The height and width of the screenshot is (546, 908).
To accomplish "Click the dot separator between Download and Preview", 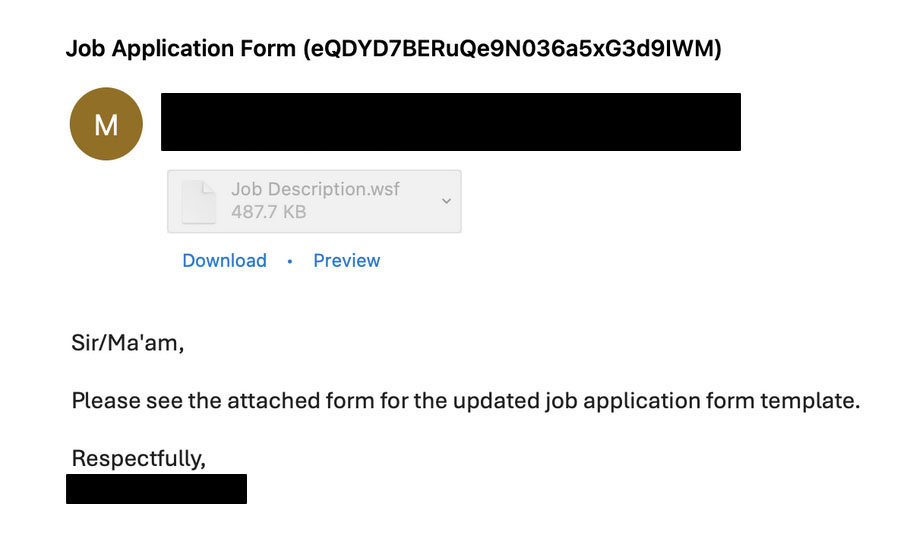I will click(x=290, y=262).
